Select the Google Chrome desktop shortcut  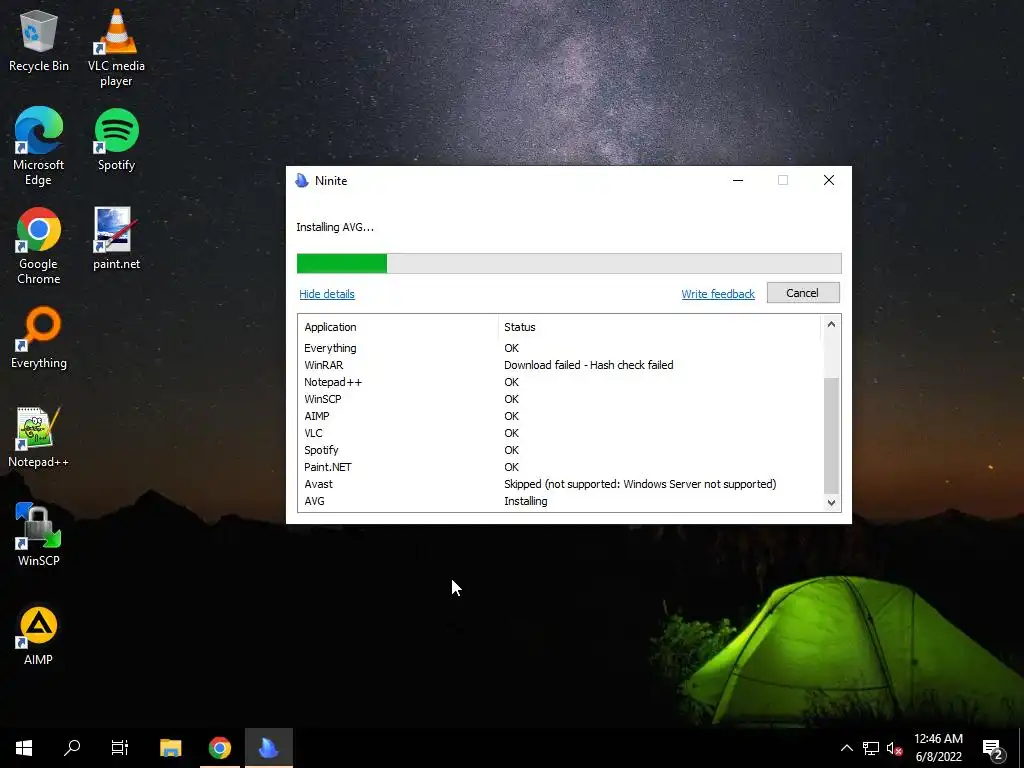[x=39, y=245]
